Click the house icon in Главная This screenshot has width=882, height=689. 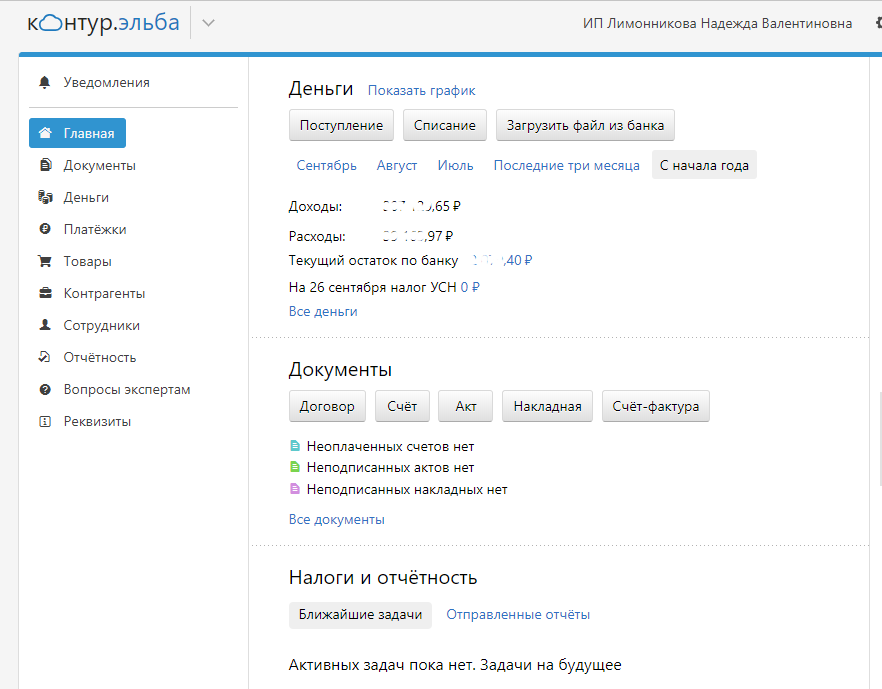[45, 133]
